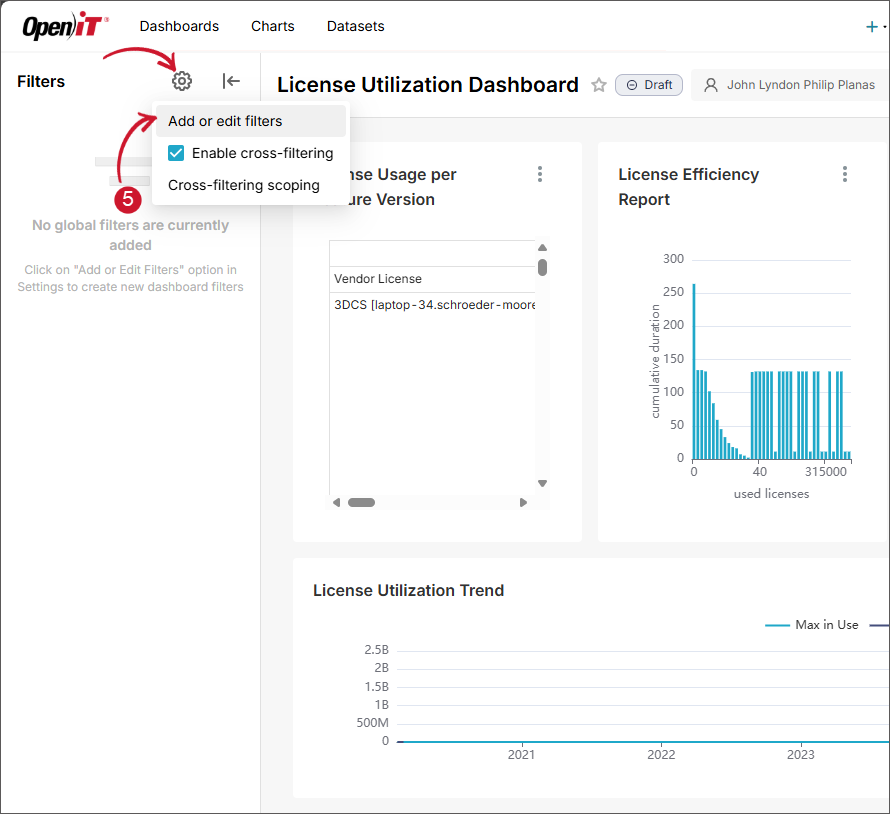The height and width of the screenshot is (814, 890).
Task: Click the used licenses axis label
Action: tap(771, 494)
